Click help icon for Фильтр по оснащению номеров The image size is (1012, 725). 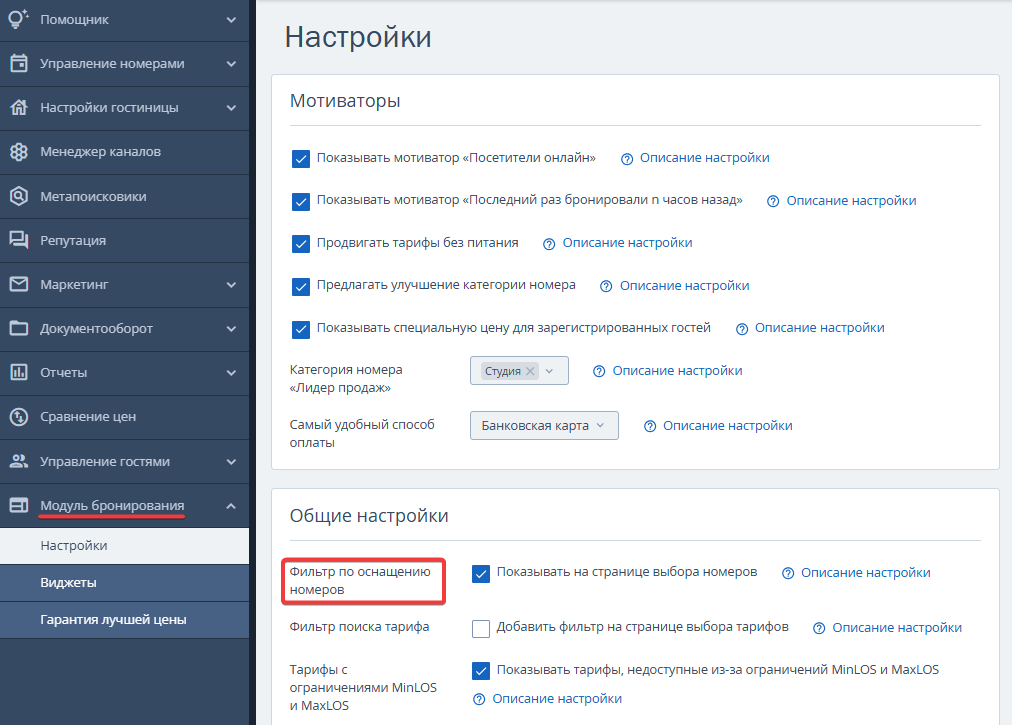click(787, 573)
